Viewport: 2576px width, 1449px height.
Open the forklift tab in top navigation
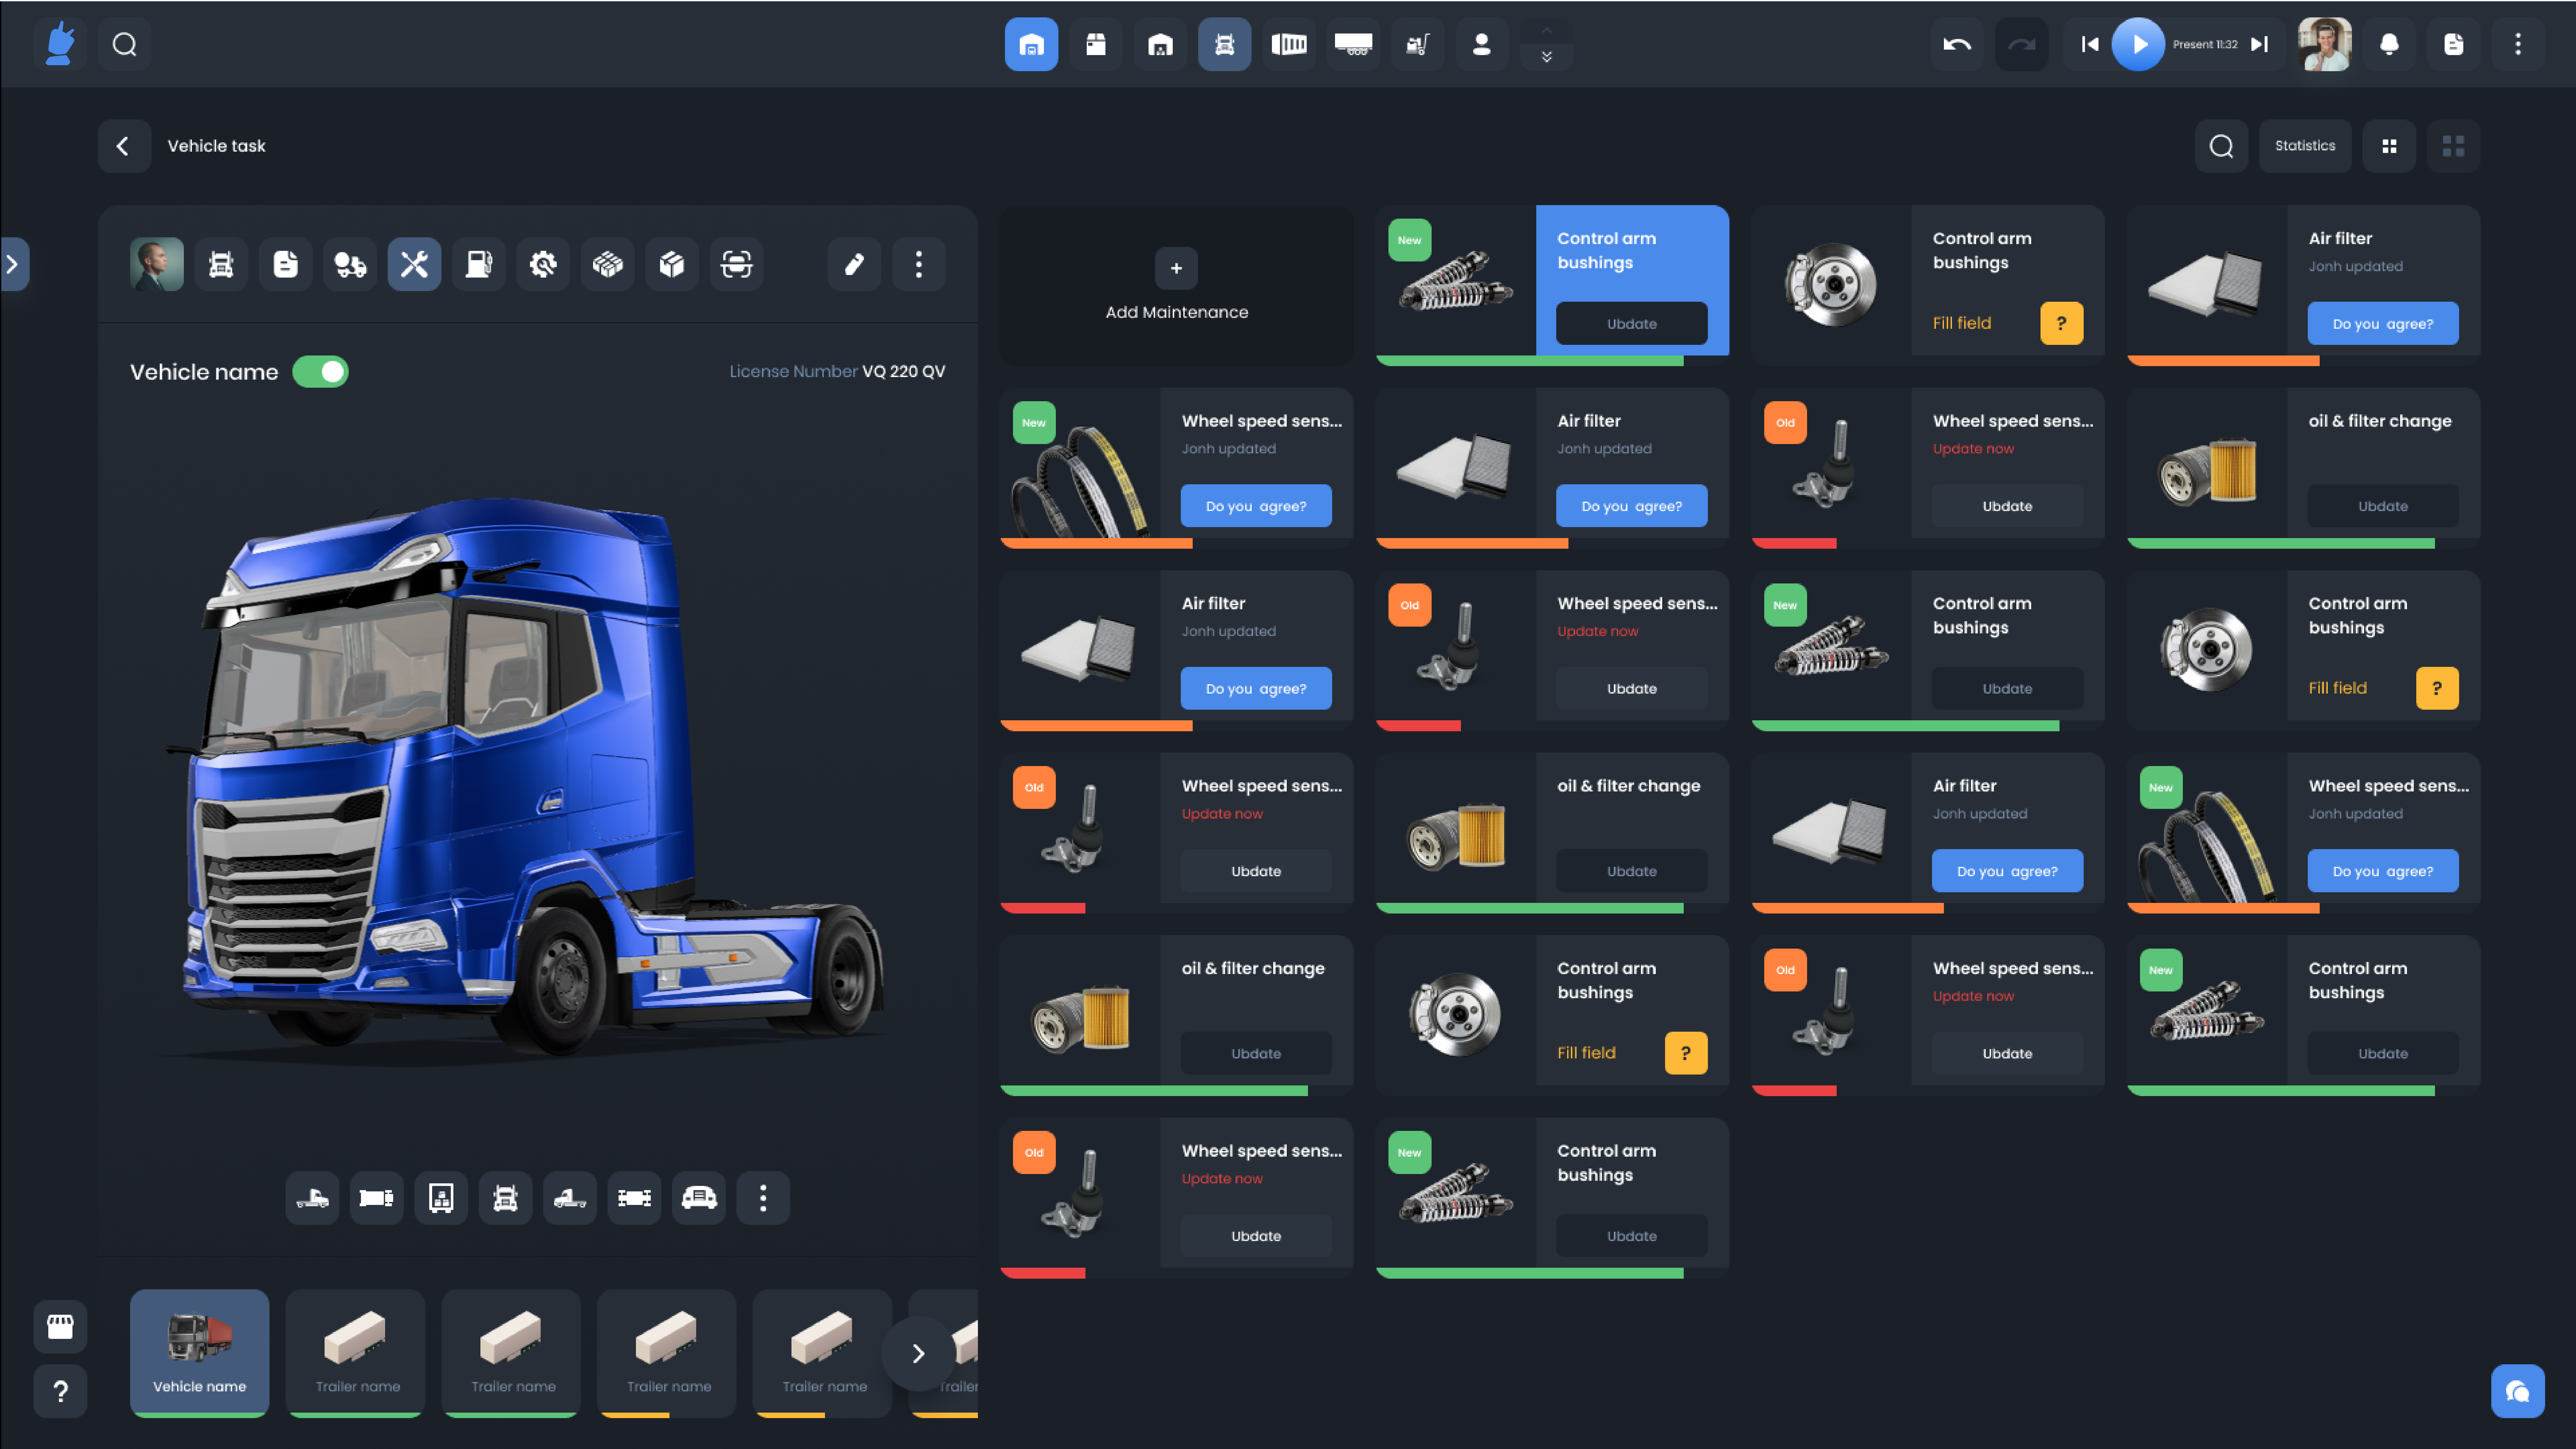[x=1418, y=44]
